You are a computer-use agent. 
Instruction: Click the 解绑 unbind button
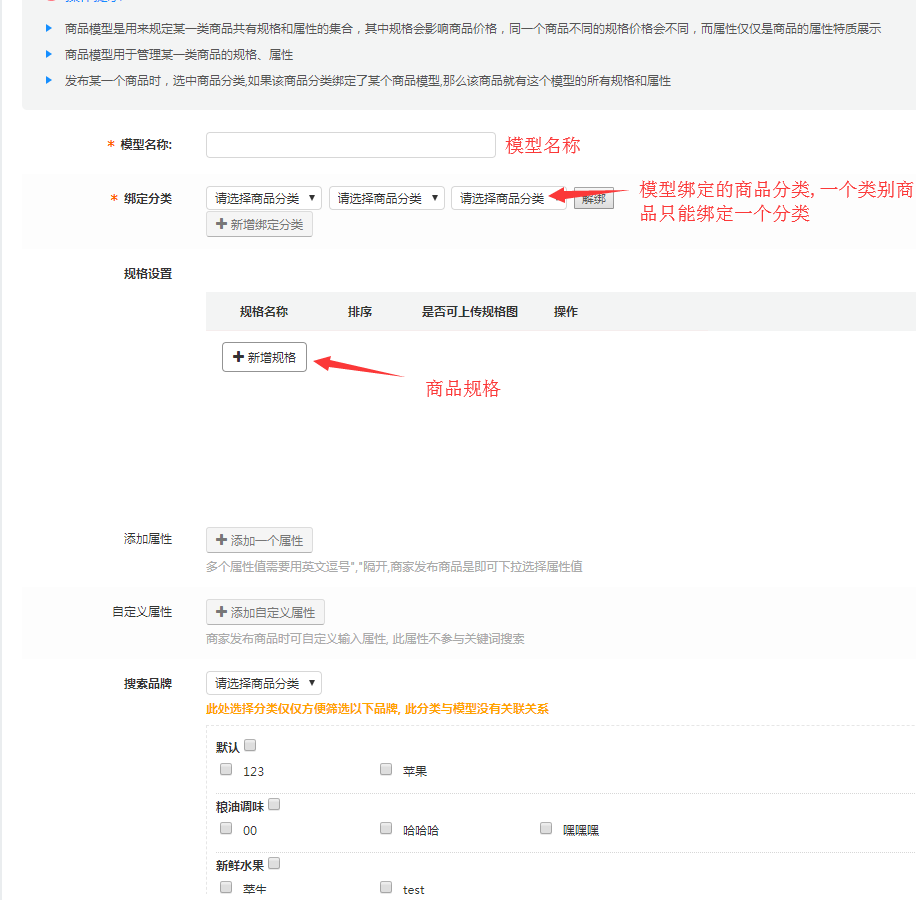593,198
